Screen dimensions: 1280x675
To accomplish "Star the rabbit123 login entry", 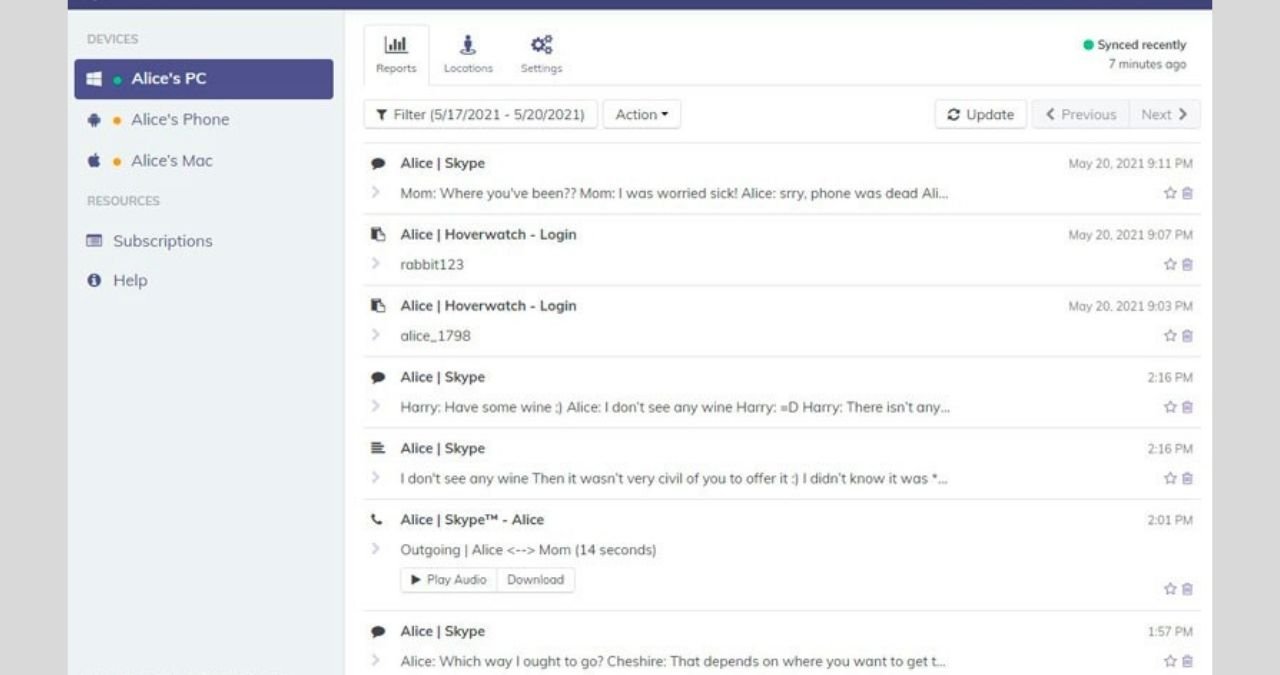I will (x=1170, y=265).
